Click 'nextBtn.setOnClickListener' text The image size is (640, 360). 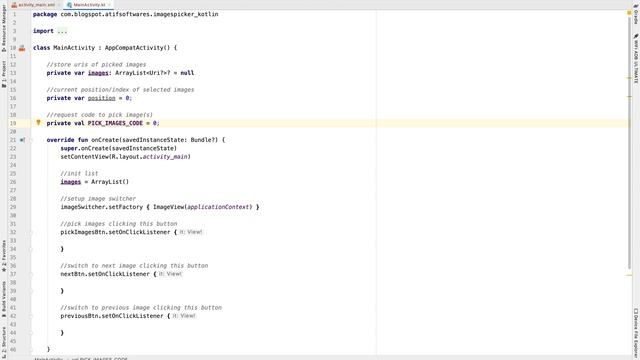point(105,274)
